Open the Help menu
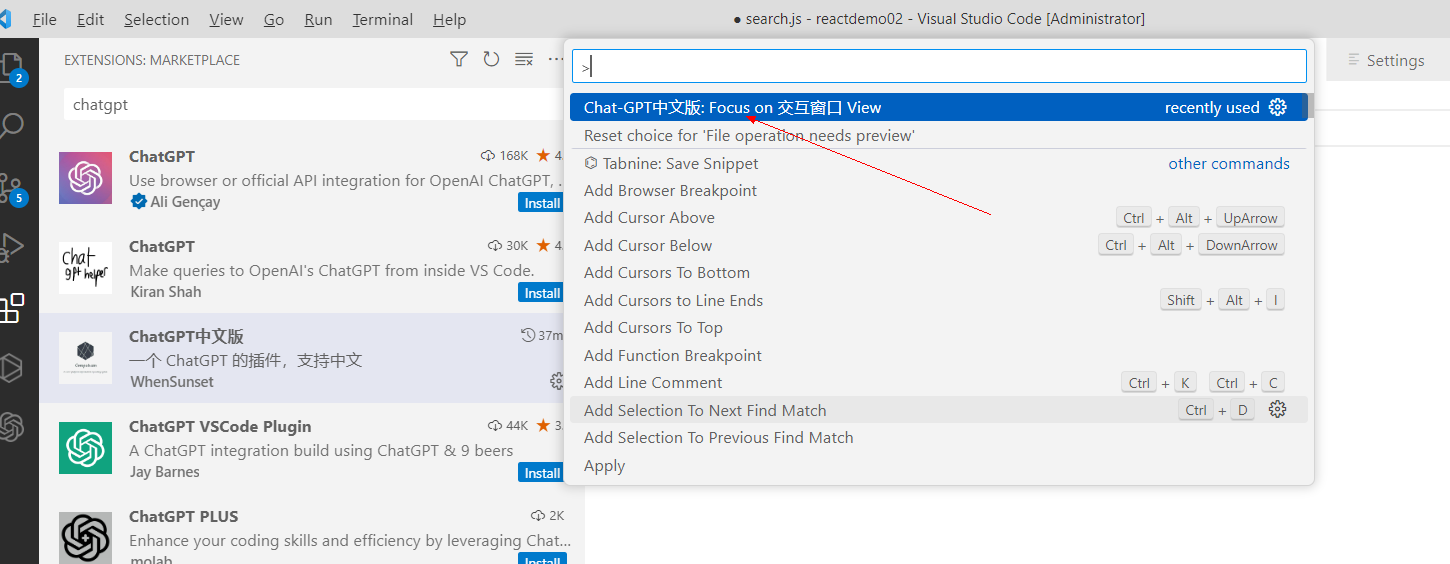Screen dimensions: 1450x564 pos(449,19)
